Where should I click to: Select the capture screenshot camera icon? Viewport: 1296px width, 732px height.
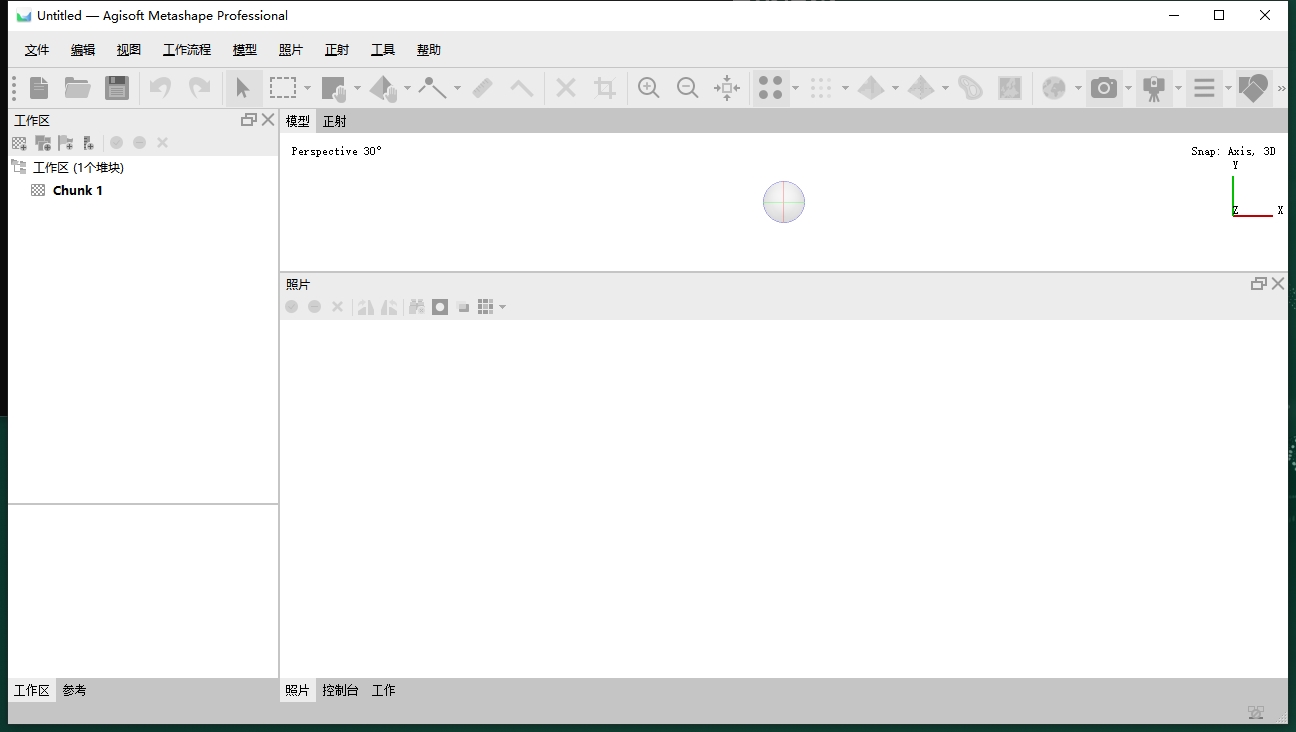1103,87
